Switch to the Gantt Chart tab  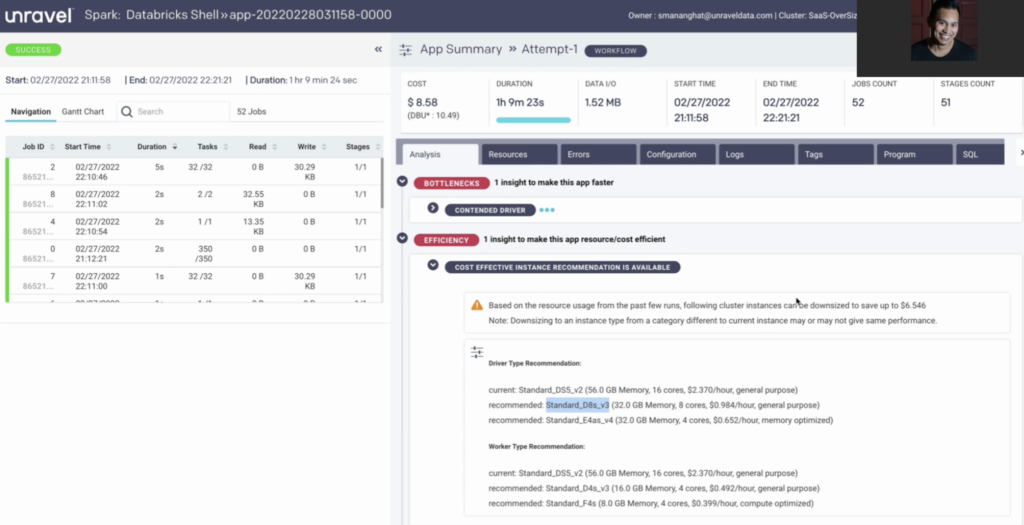[x=83, y=112]
